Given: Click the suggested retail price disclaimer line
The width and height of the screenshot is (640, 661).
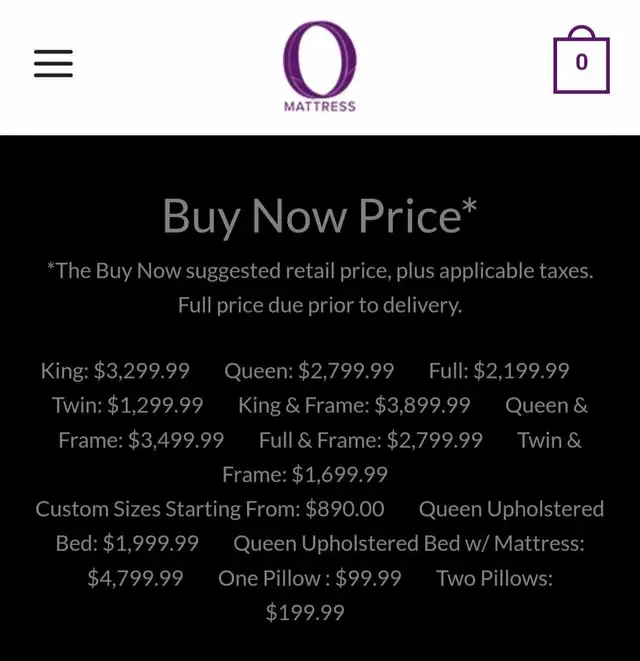Looking at the screenshot, I should pyautogui.click(x=320, y=271).
